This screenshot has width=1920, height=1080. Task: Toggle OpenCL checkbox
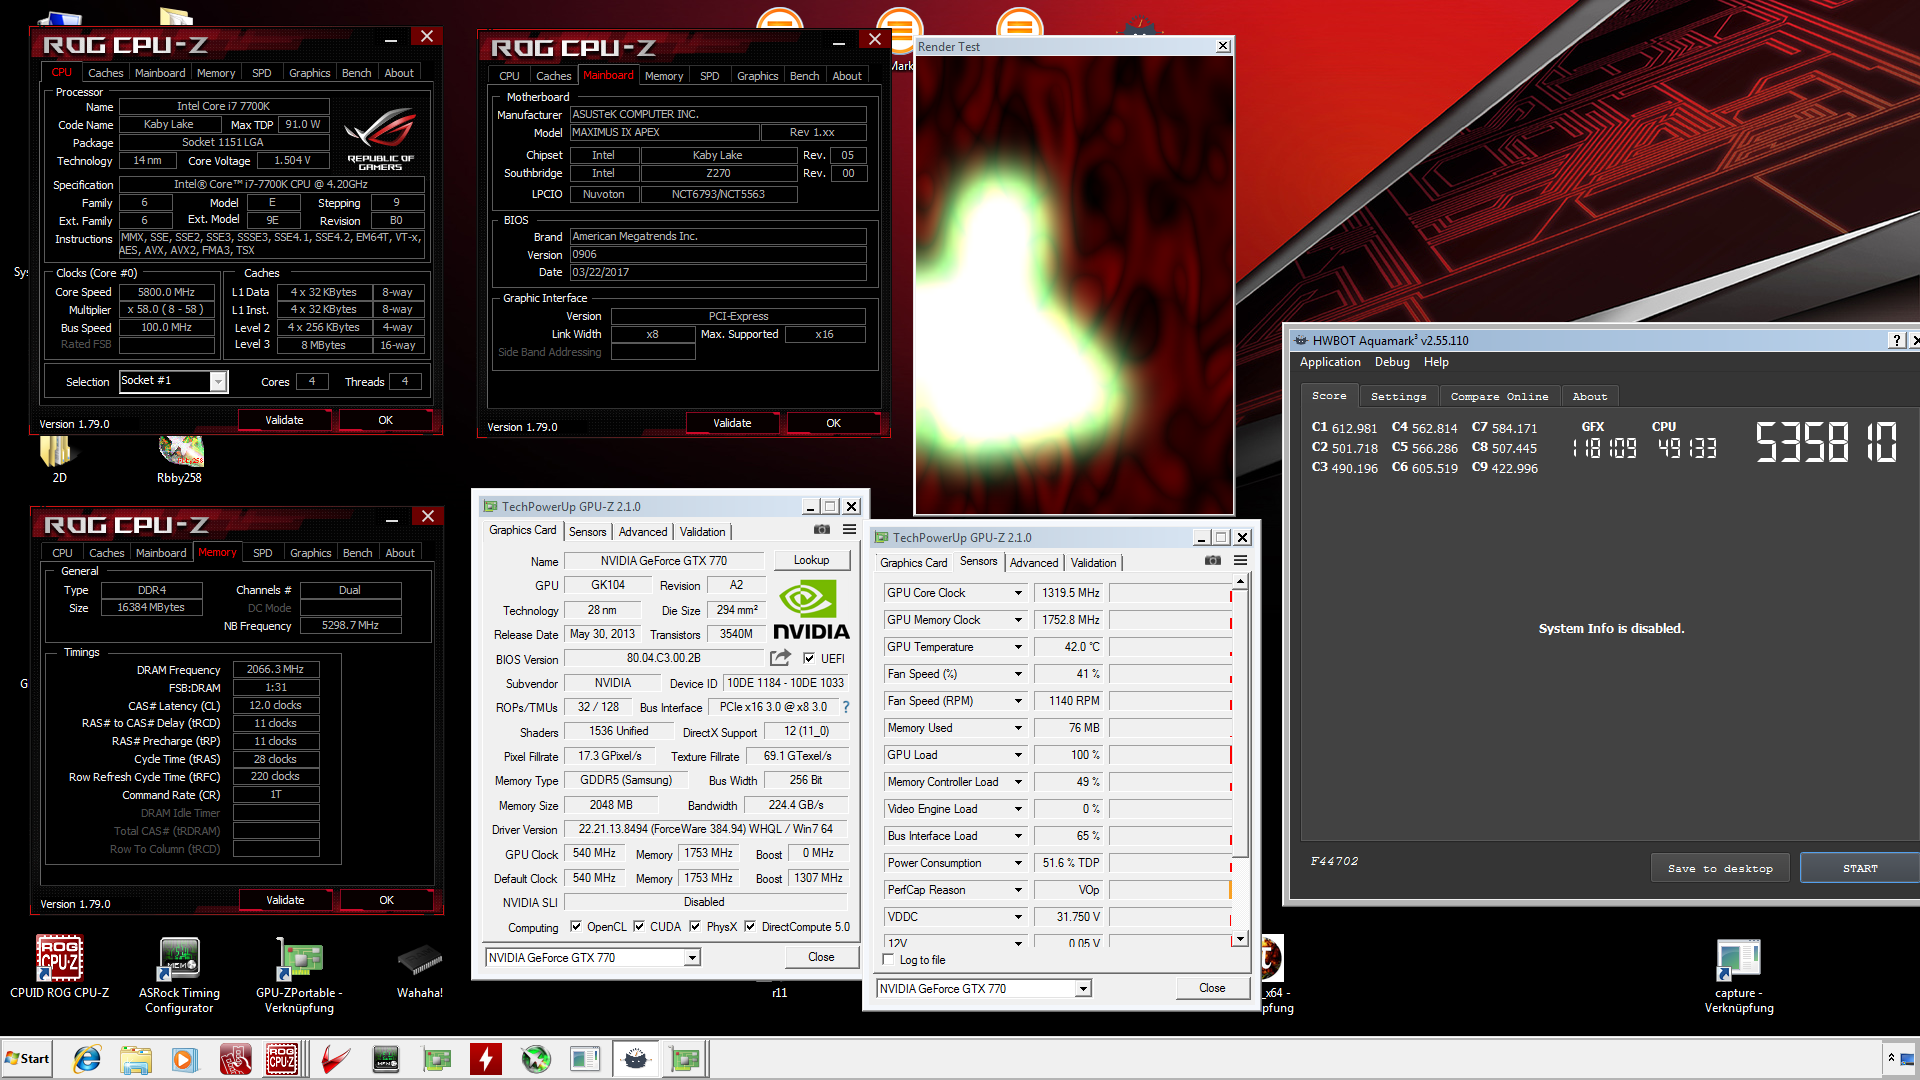coord(576,927)
